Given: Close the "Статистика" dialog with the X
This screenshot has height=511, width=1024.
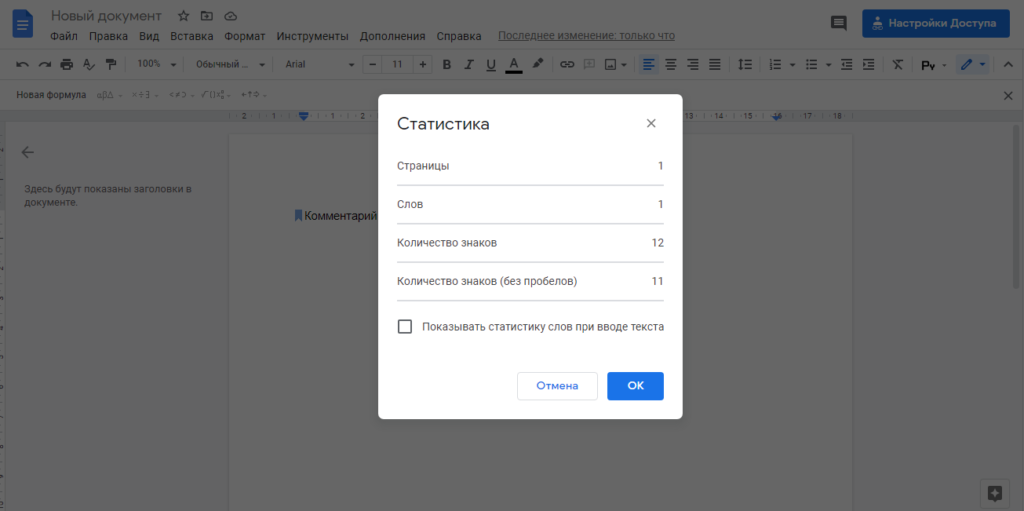Looking at the screenshot, I should point(651,124).
